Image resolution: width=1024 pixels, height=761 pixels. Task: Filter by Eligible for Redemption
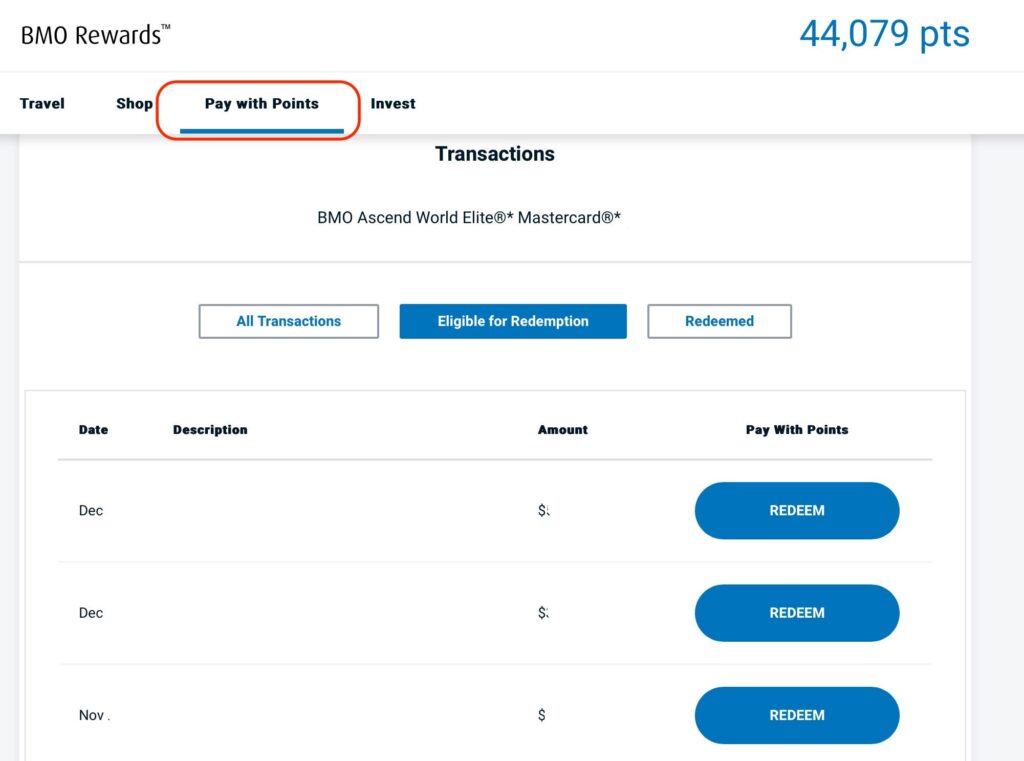coord(512,321)
